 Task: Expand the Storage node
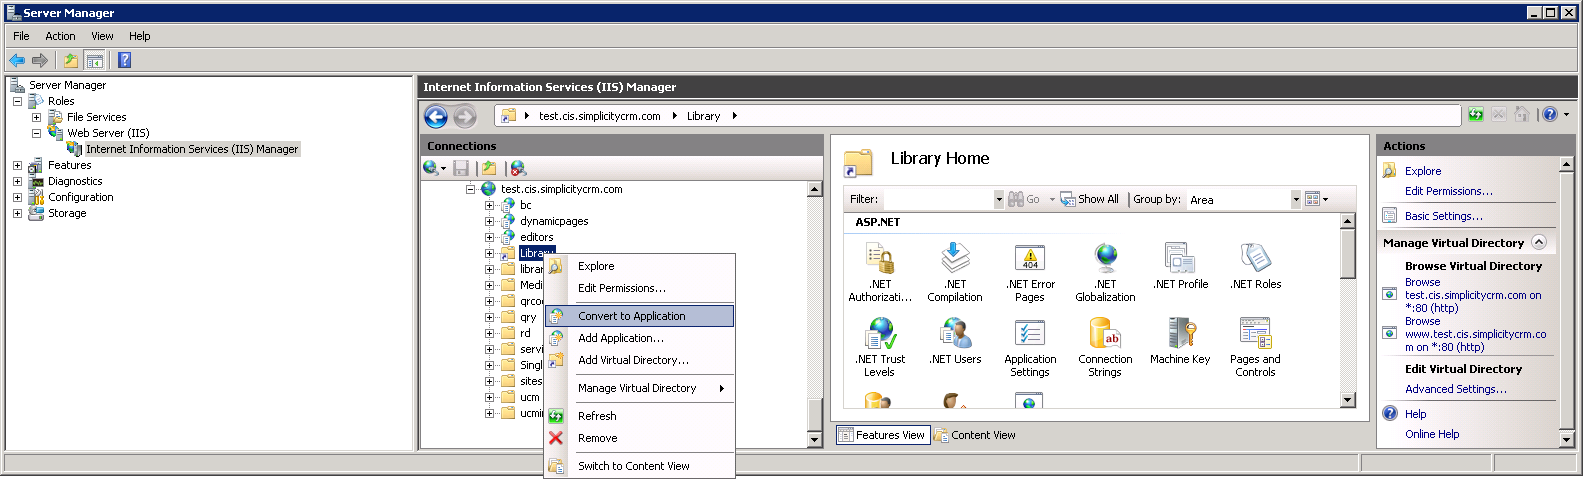point(17,213)
